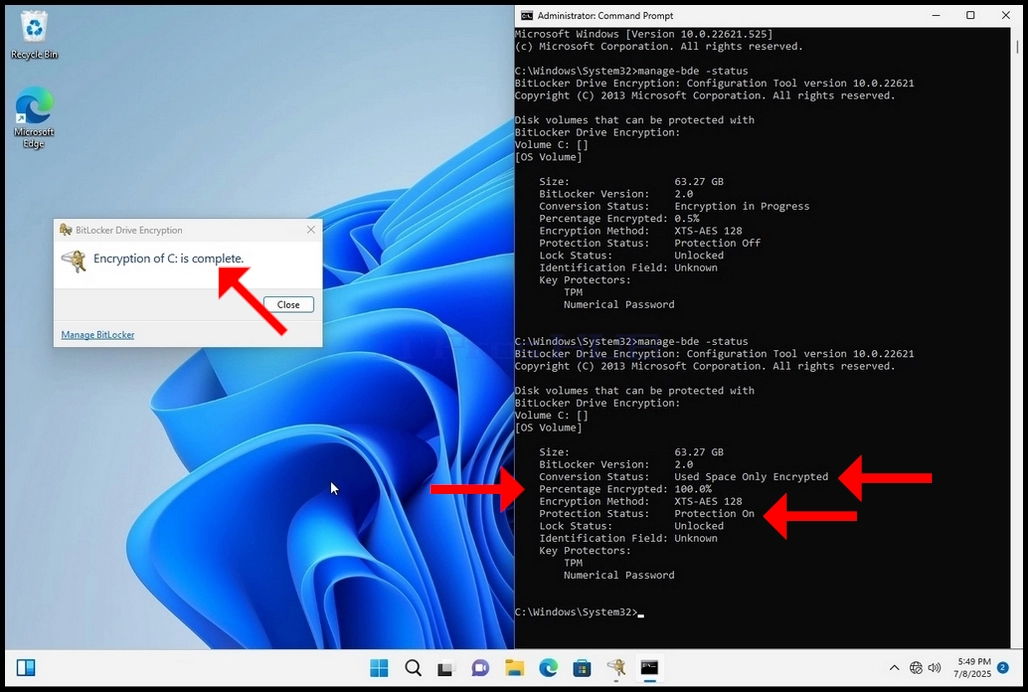Click 'Encryption in Progress' status text
This screenshot has width=1028, height=692.
pos(742,206)
